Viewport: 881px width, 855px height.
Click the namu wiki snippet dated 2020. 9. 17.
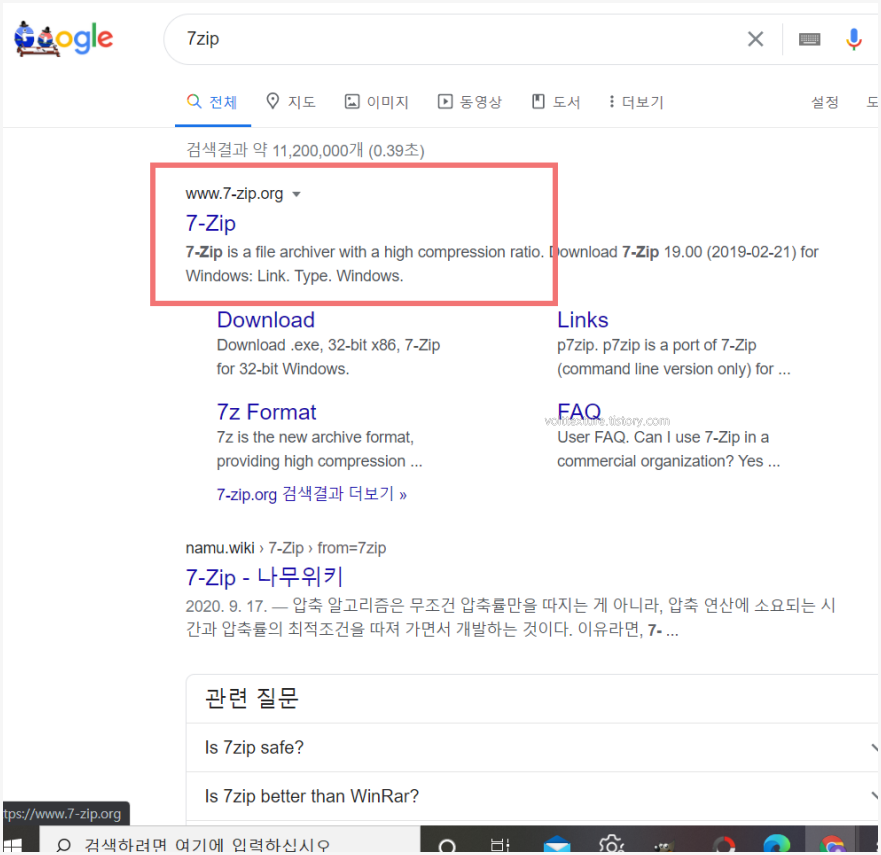(510, 617)
